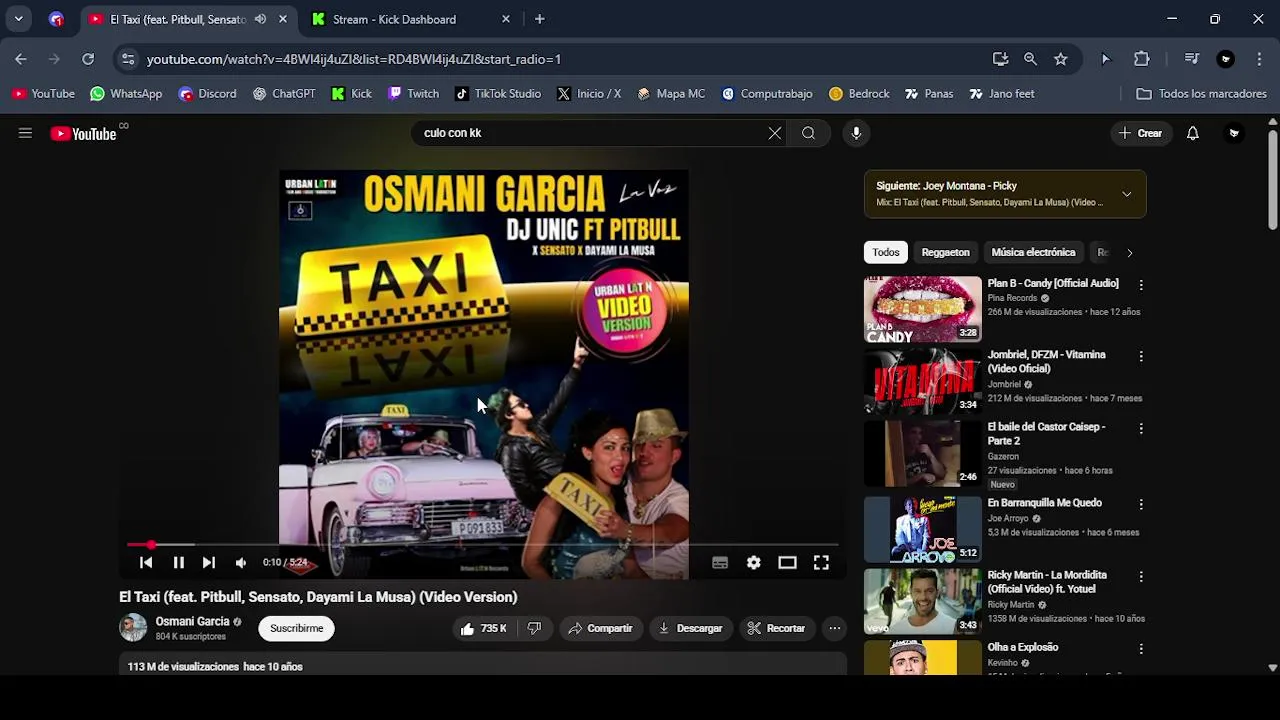
Task: Open the extensions puzzle icon
Action: 1142,59
